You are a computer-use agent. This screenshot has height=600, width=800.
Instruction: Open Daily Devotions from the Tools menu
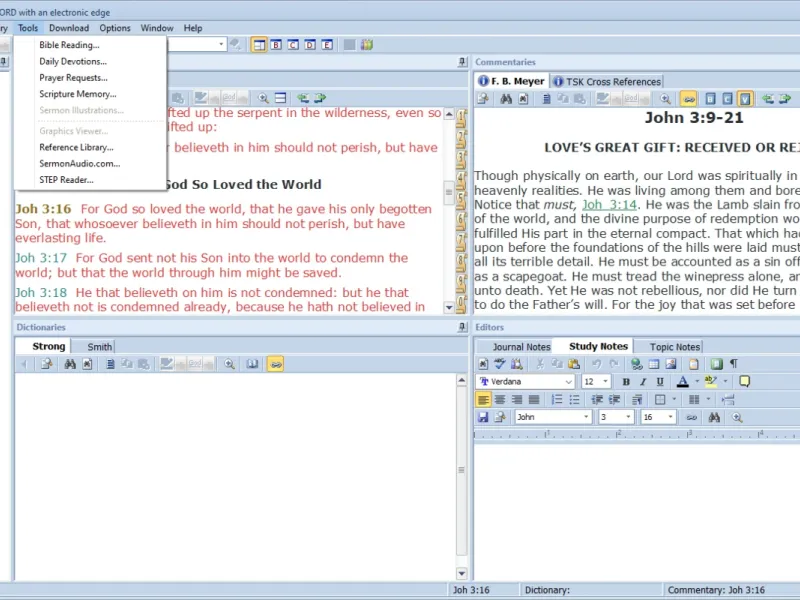click(x=73, y=61)
